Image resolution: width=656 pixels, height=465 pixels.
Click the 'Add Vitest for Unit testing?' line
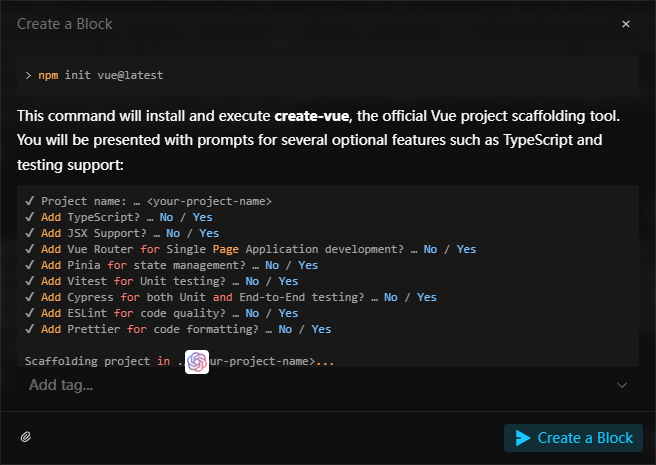coord(161,281)
